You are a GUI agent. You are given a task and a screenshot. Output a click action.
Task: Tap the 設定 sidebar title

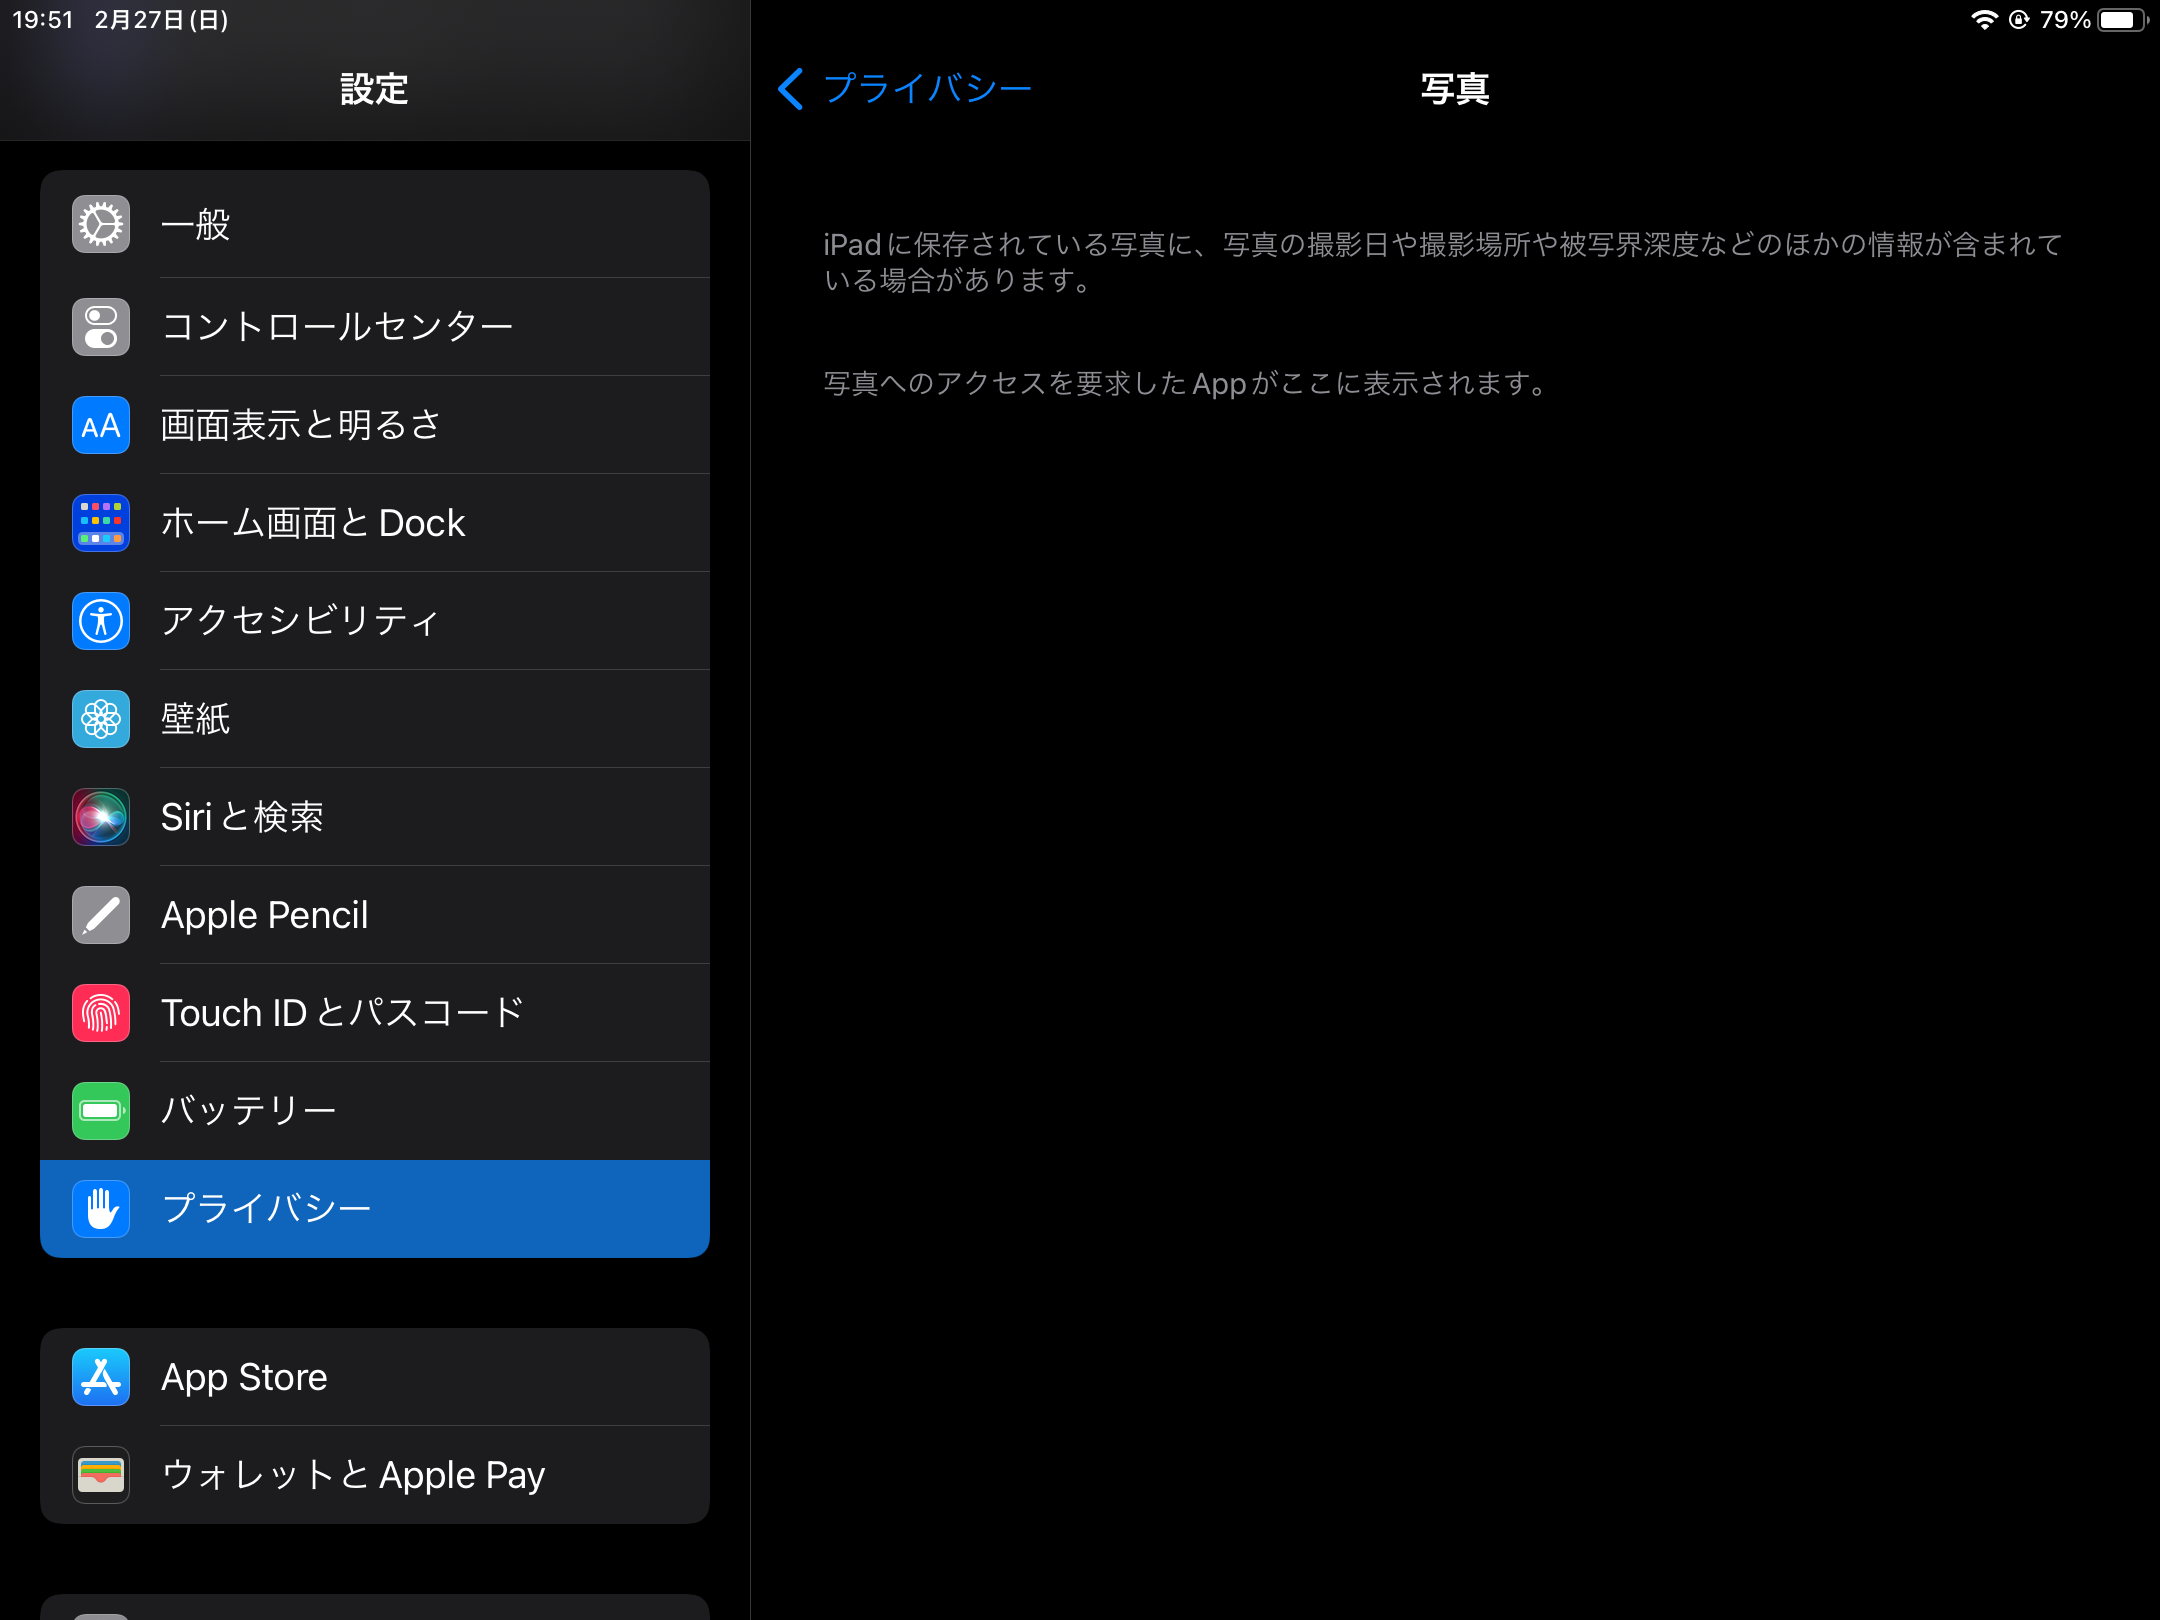point(374,89)
